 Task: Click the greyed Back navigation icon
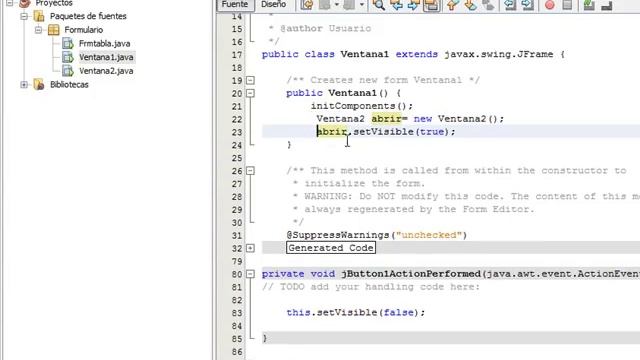(x=324, y=5)
